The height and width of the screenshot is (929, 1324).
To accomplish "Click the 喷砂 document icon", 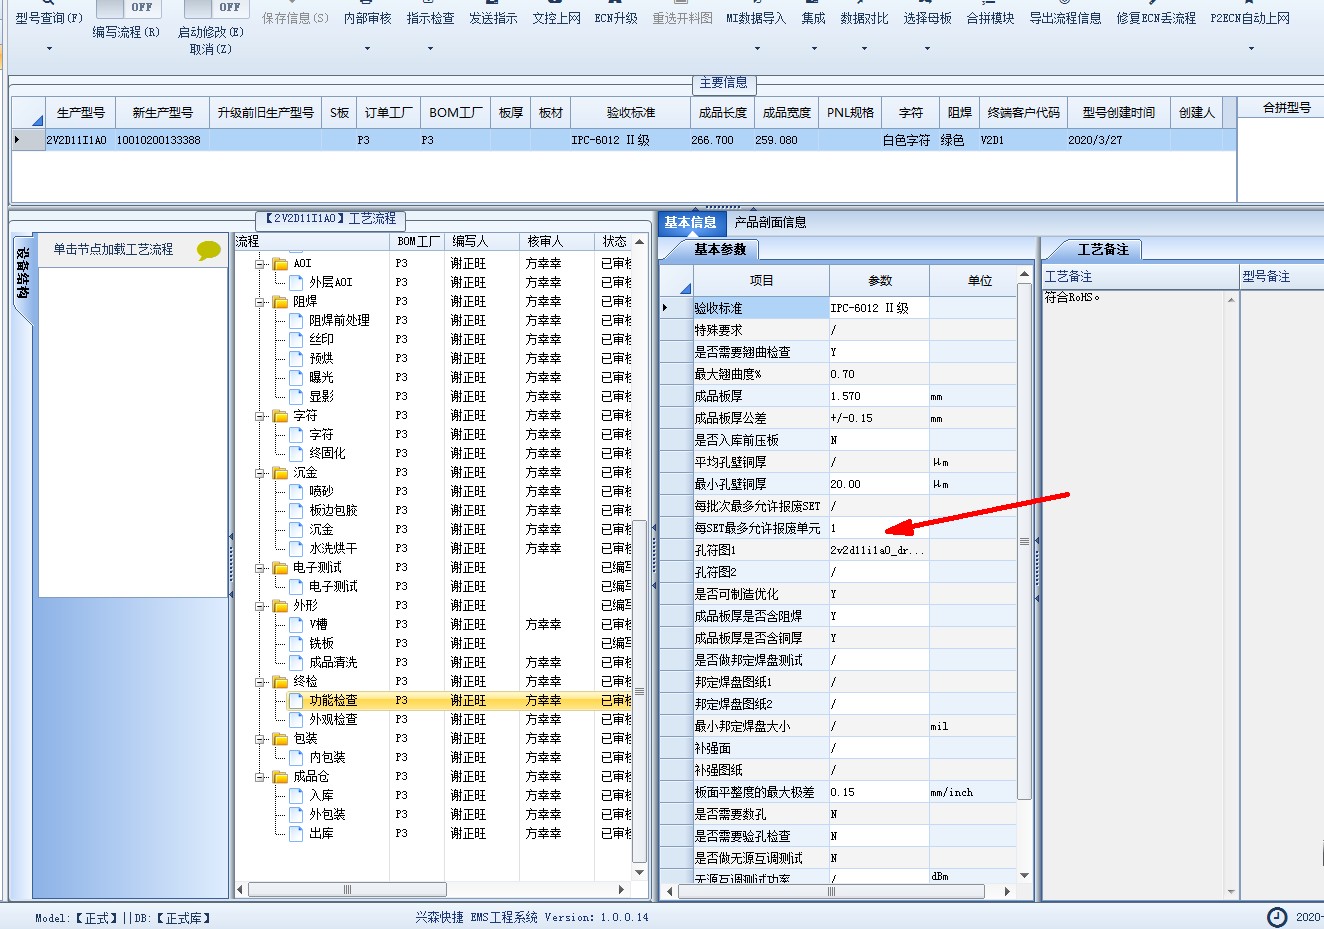I will [x=296, y=491].
